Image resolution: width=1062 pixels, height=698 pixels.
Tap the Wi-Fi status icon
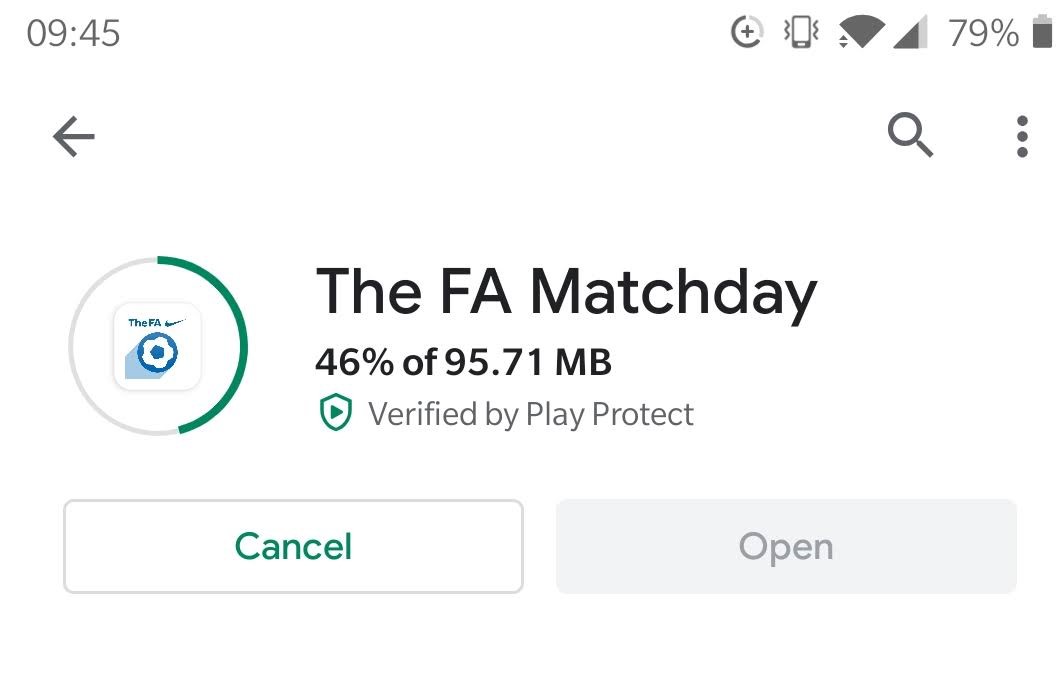(x=859, y=32)
